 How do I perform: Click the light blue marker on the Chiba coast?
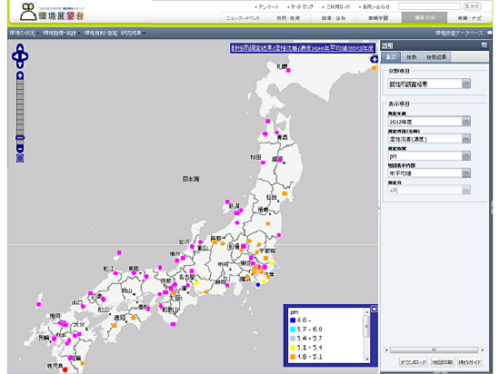(276, 267)
